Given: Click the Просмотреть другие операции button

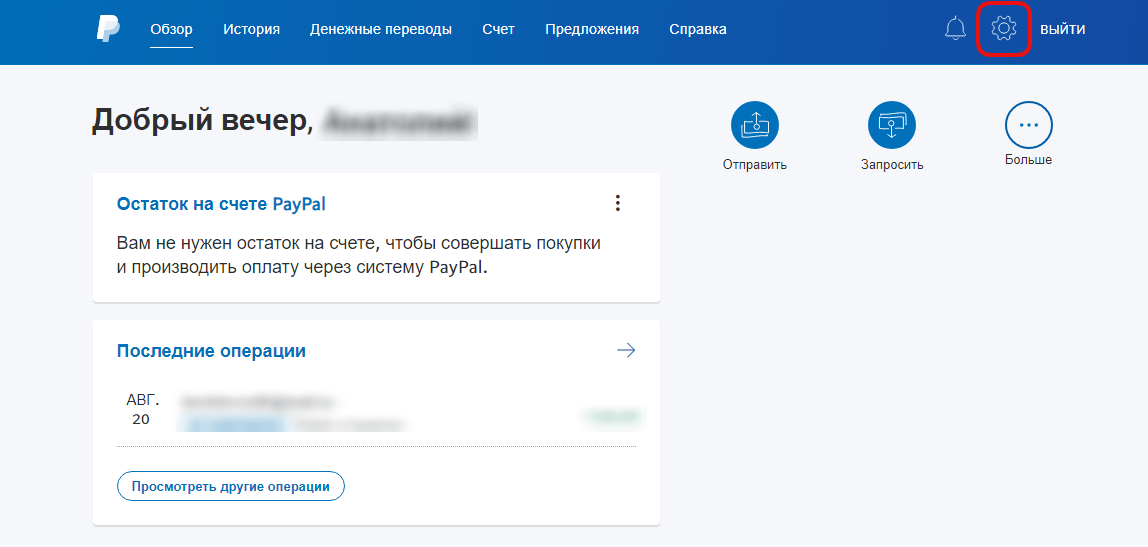Looking at the screenshot, I should point(231,486).
